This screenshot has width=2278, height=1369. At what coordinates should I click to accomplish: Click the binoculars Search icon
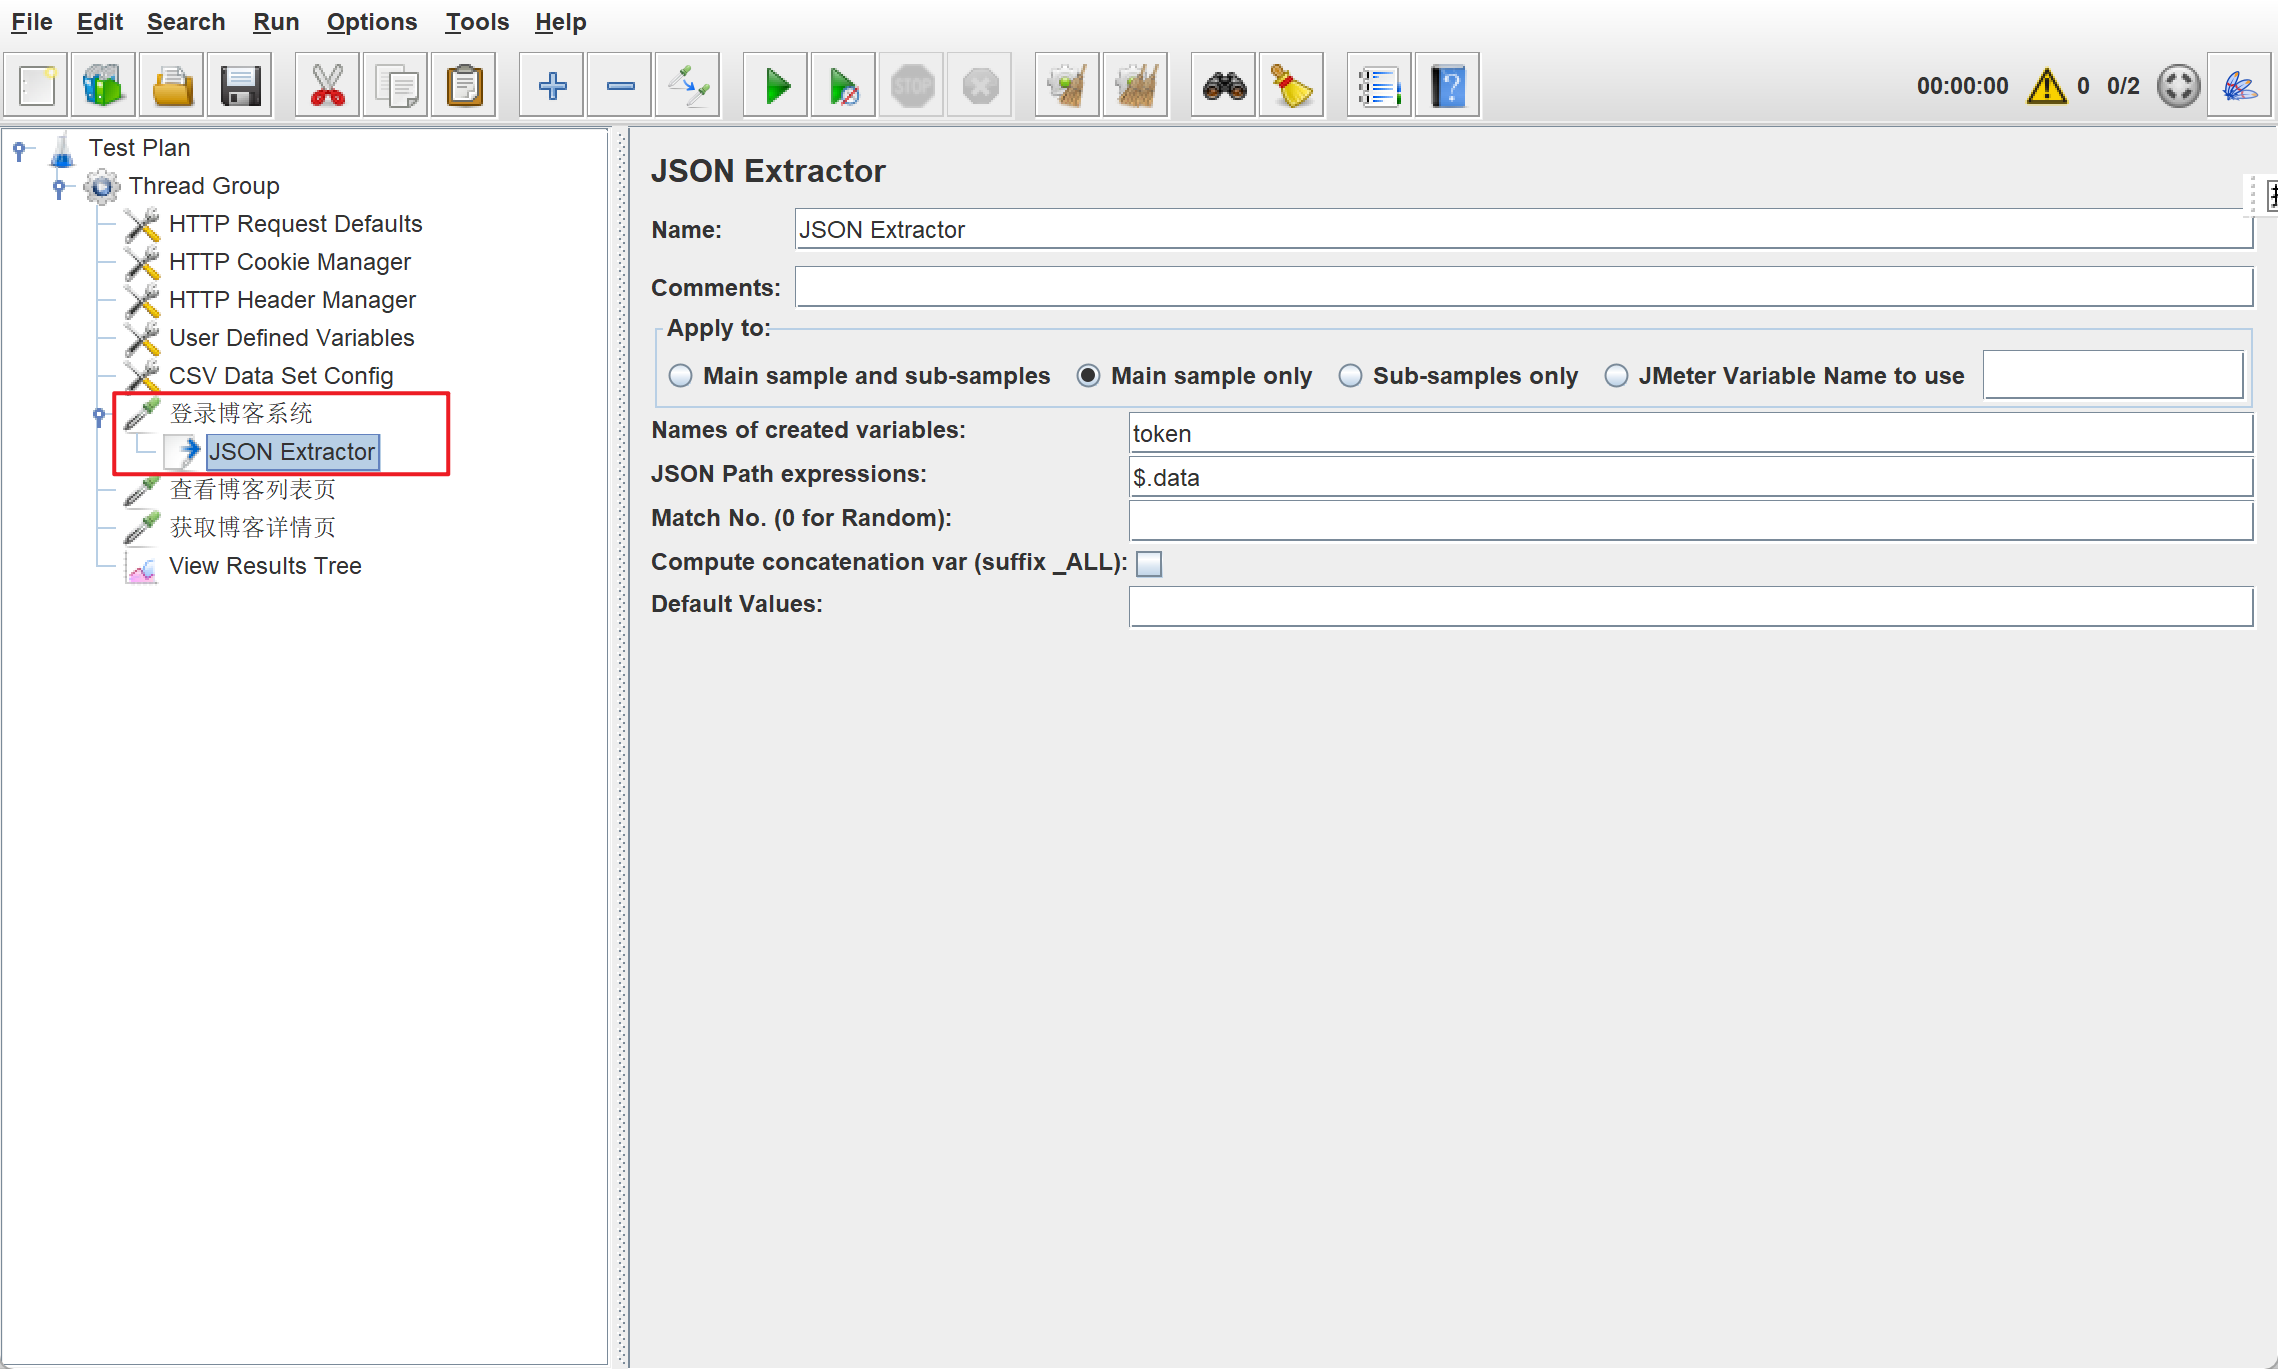point(1224,86)
